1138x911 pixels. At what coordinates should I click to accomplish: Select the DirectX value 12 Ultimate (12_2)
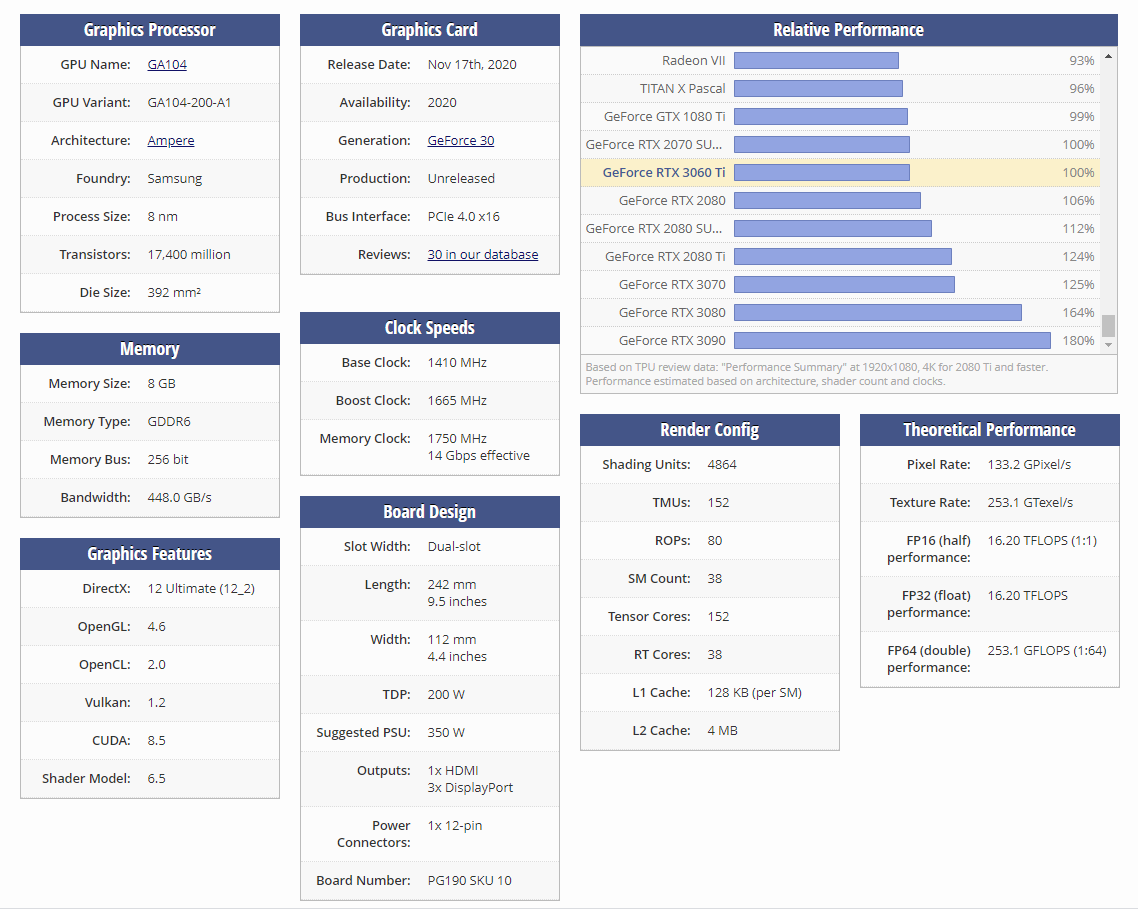(x=201, y=589)
